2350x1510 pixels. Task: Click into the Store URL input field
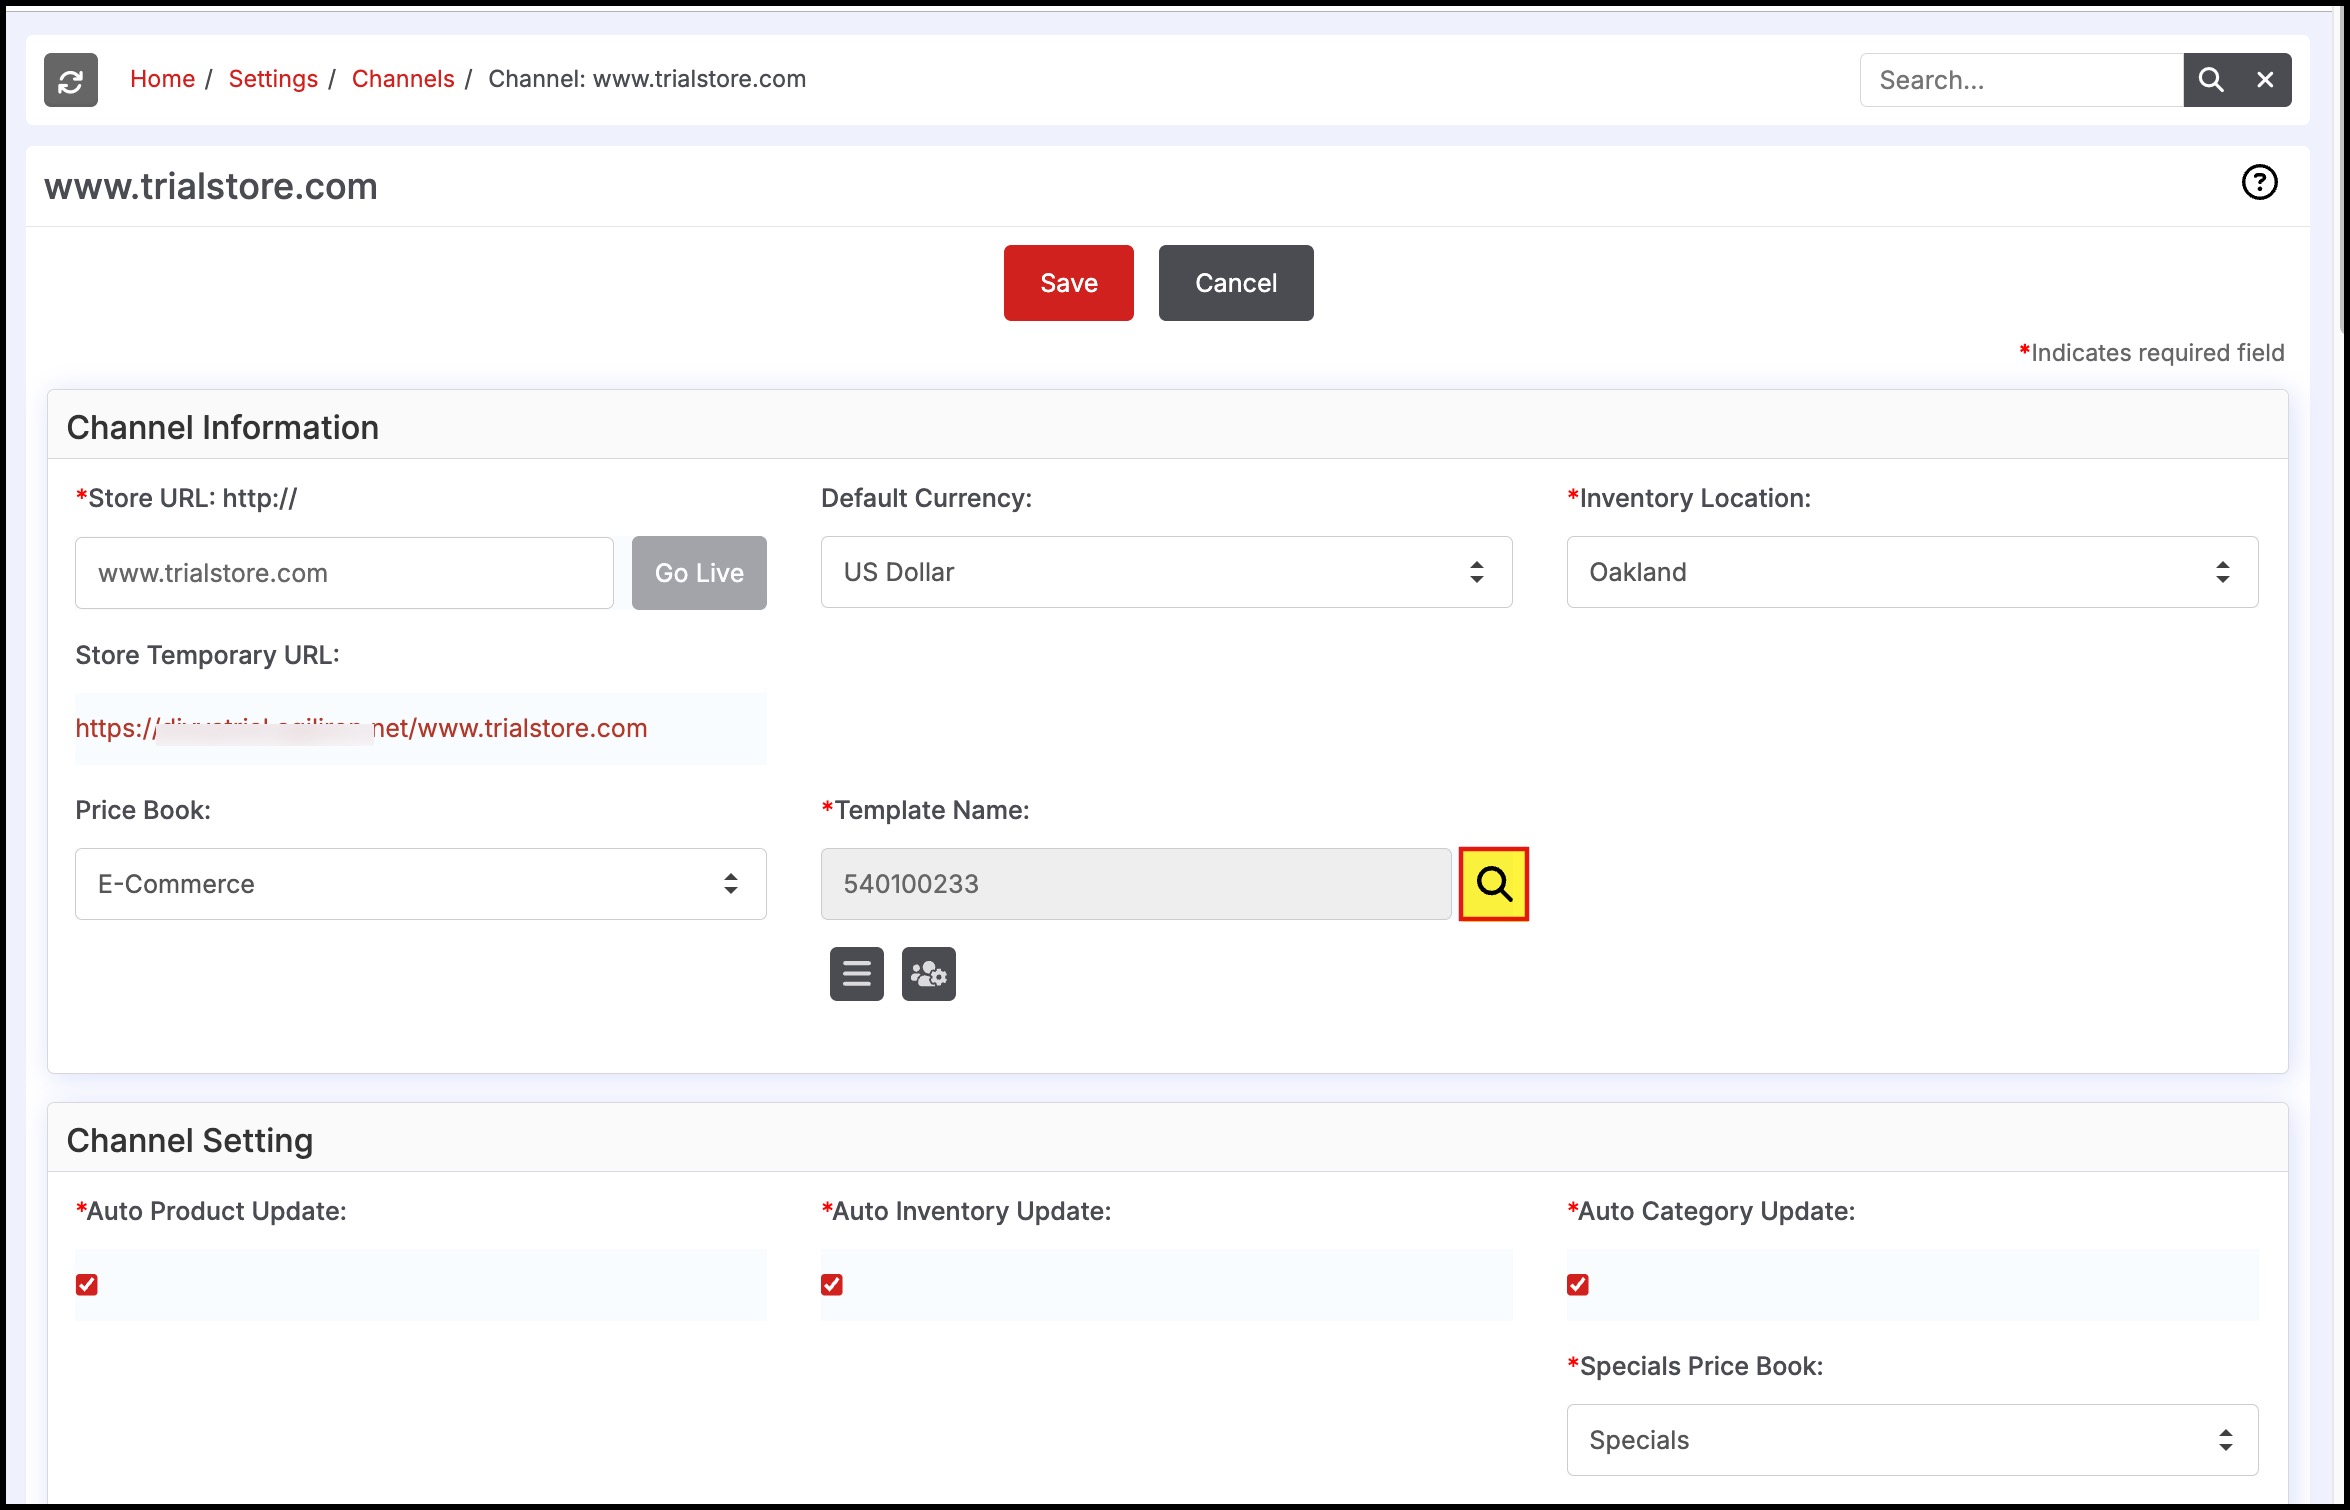coord(344,573)
